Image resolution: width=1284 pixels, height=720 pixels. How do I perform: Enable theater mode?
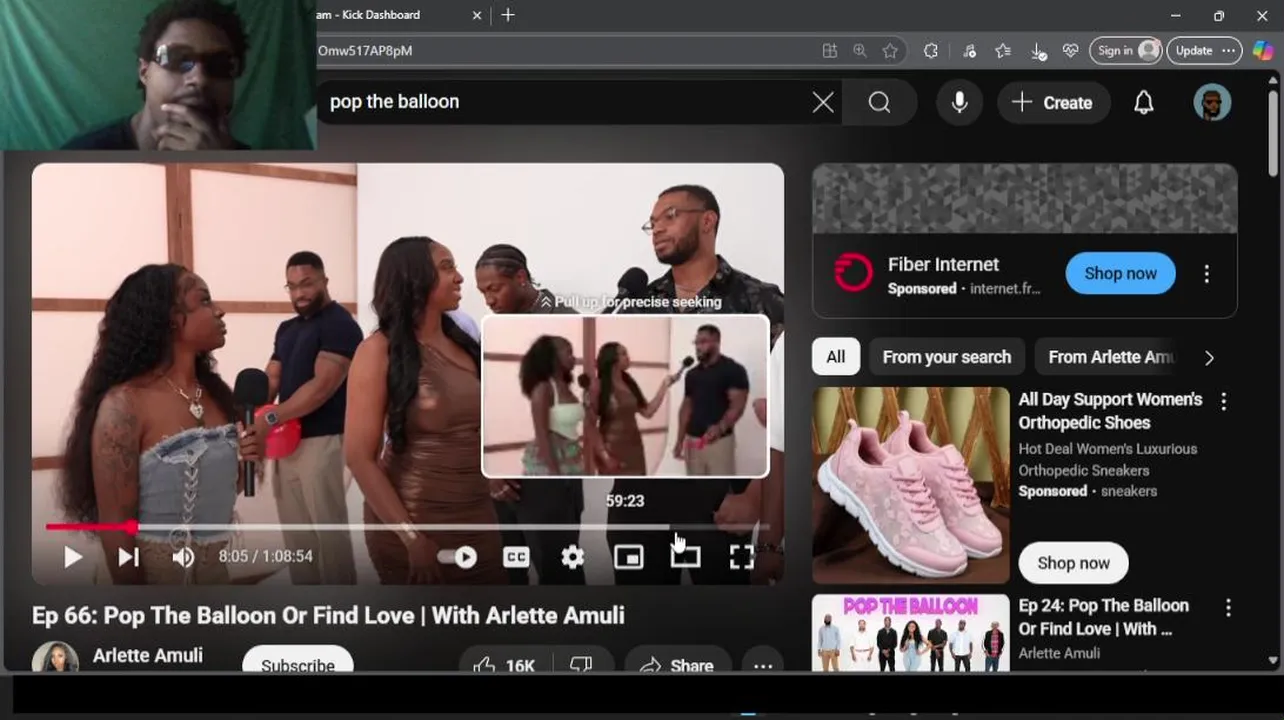coord(685,557)
